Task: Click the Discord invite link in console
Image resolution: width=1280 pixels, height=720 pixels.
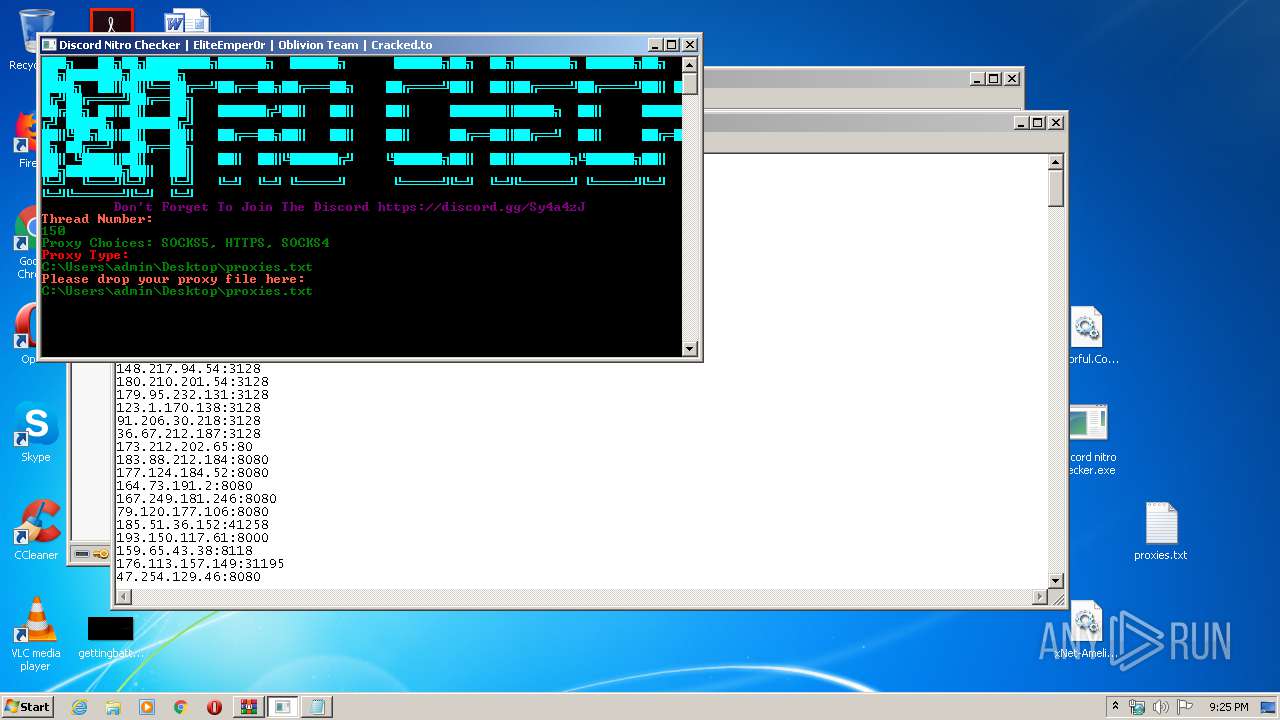Action: 481,207
